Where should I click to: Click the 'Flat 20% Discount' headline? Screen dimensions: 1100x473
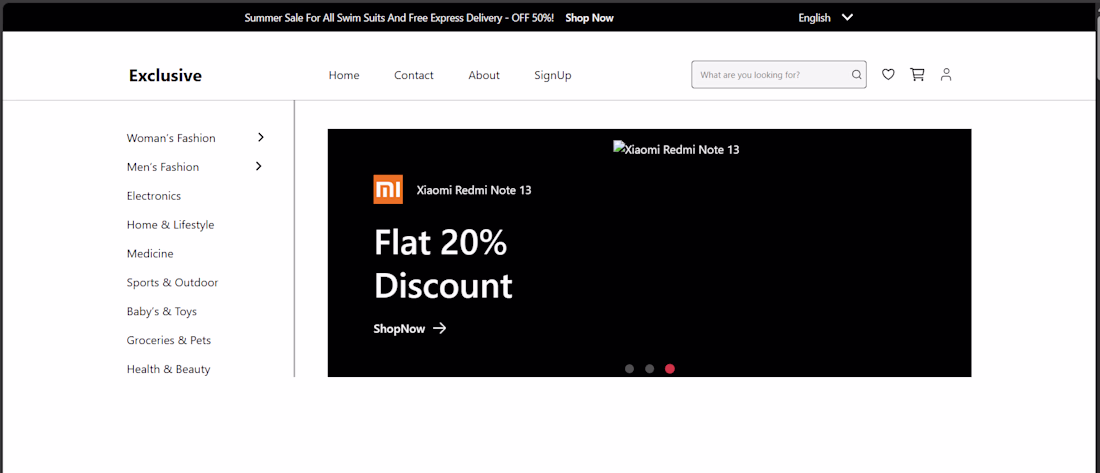click(443, 265)
